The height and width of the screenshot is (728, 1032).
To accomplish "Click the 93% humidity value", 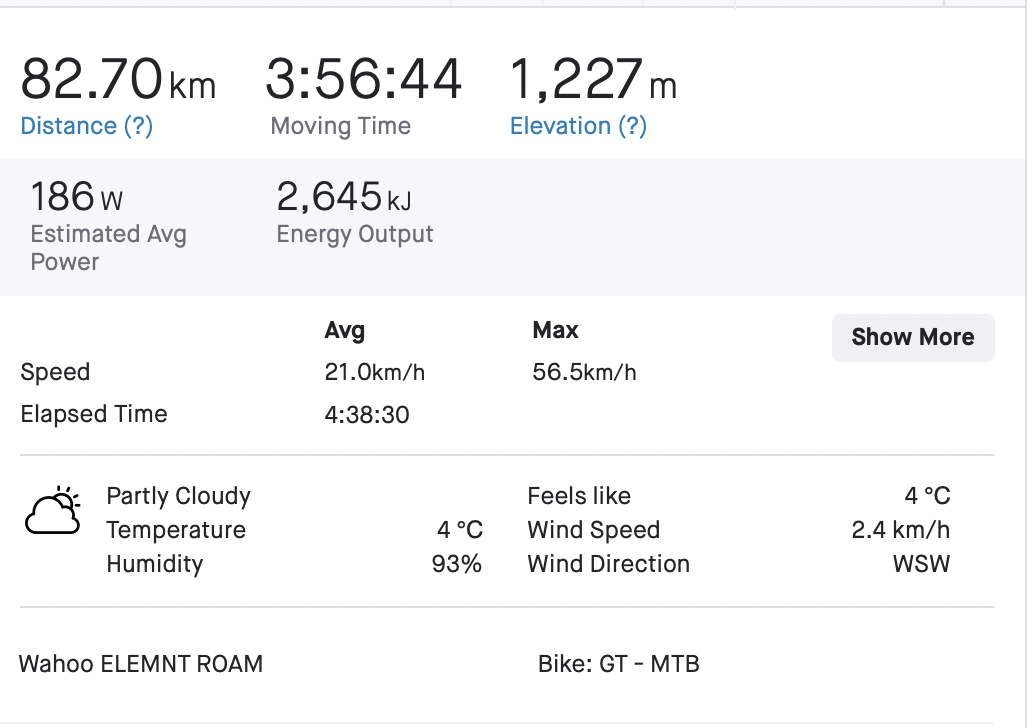I will (x=457, y=564).
